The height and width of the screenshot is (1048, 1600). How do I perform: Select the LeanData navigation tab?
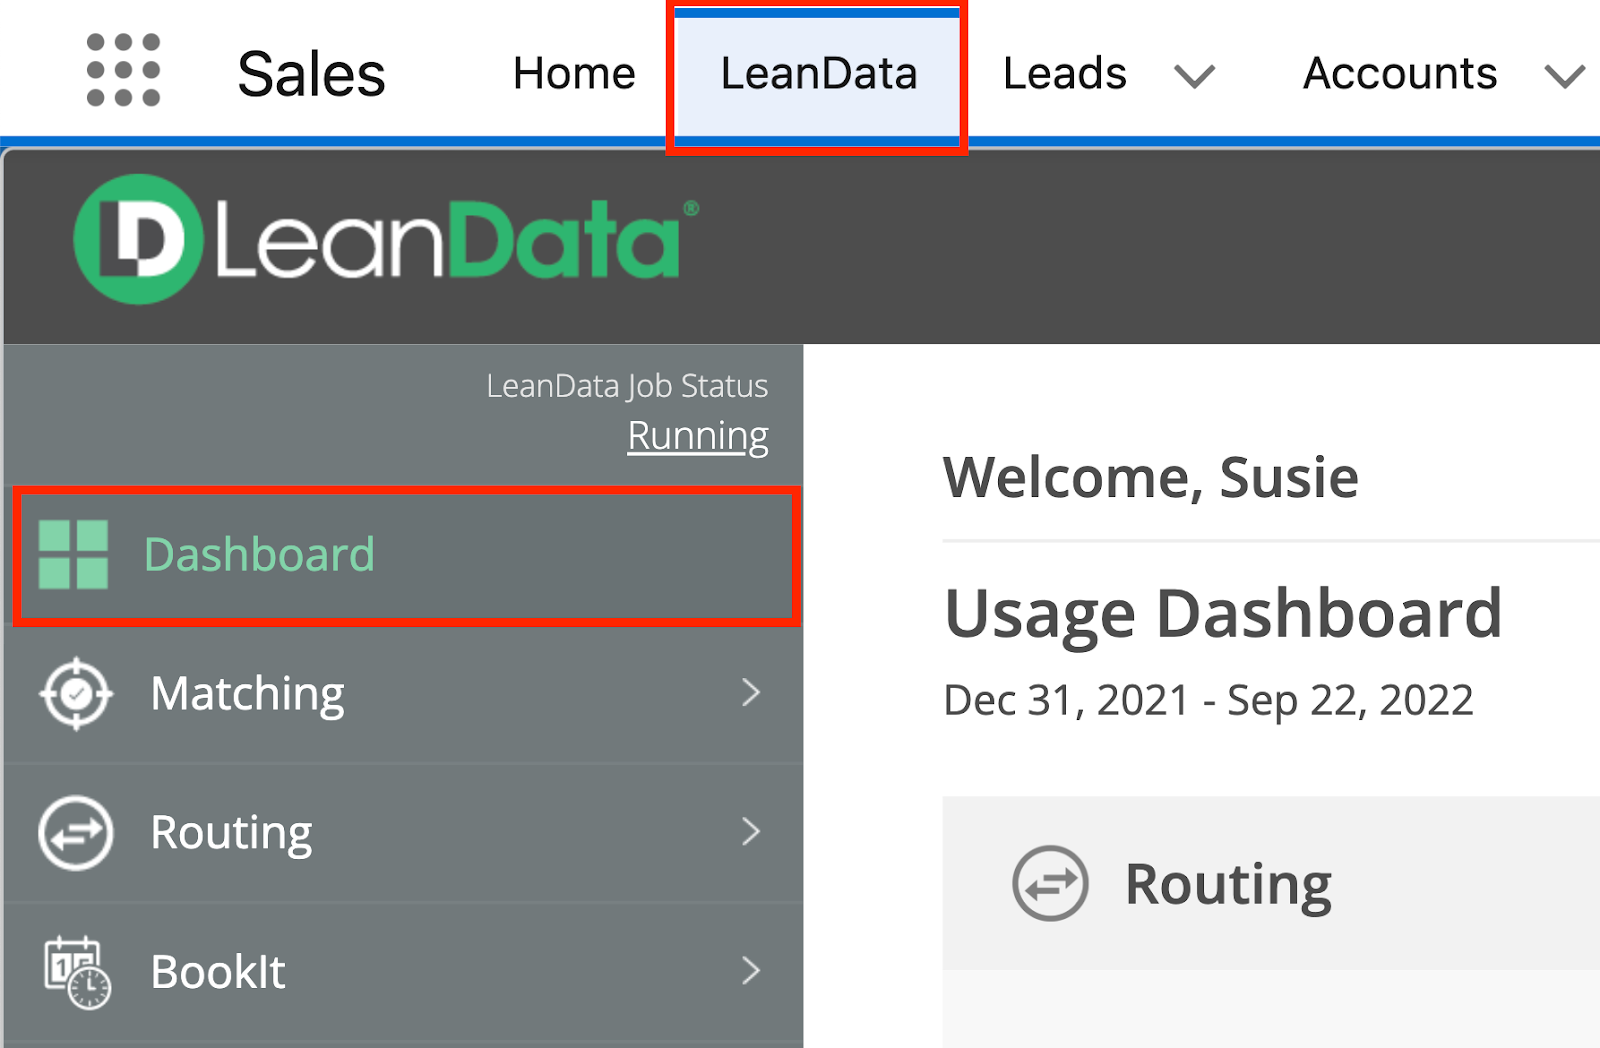[x=818, y=74]
